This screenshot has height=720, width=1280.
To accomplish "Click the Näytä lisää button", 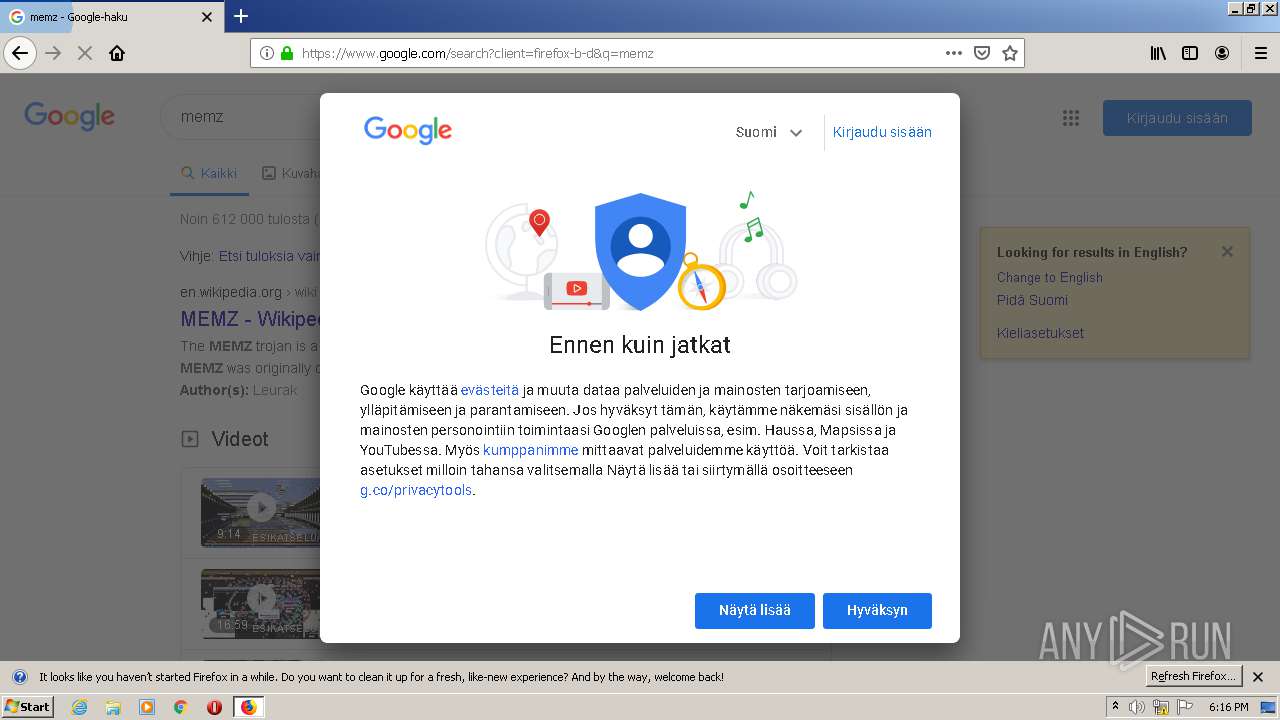I will coord(755,611).
